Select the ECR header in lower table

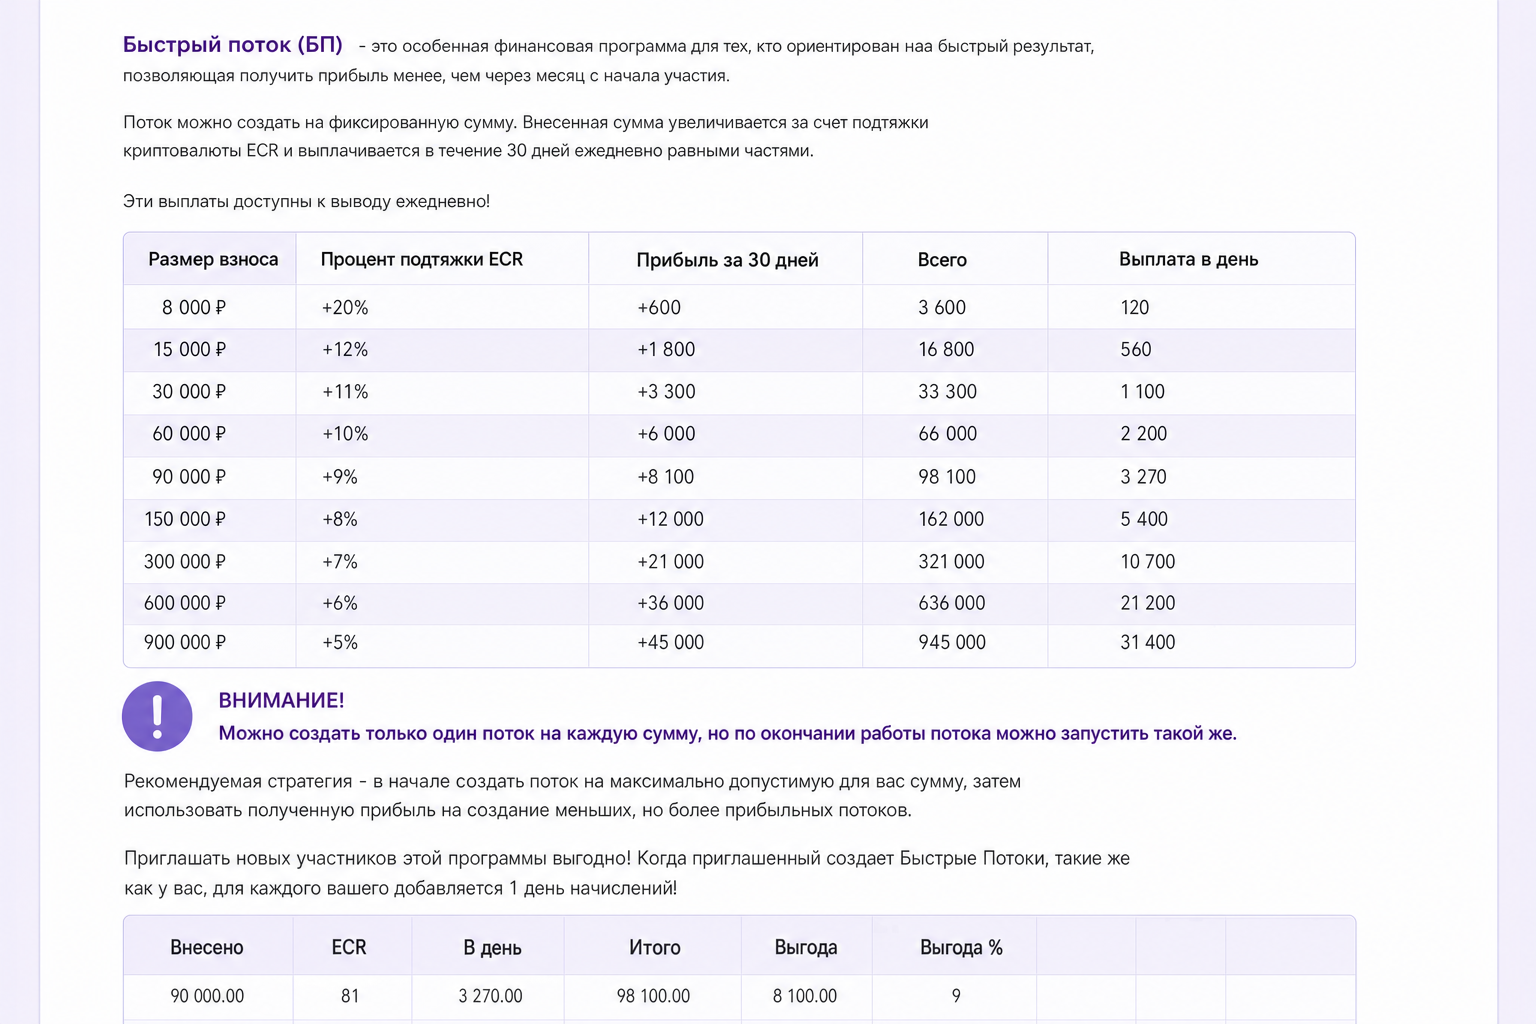point(349,947)
